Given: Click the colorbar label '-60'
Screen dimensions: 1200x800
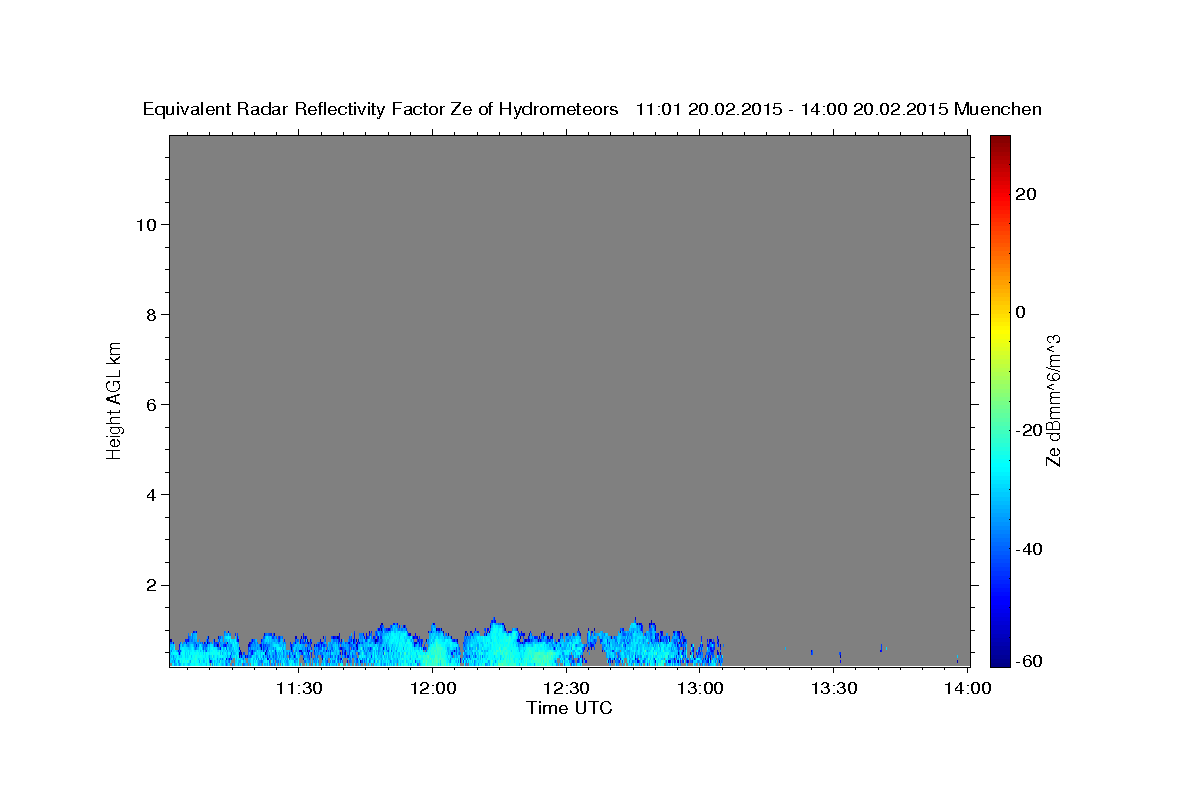Looking at the screenshot, I should tap(1028, 661).
